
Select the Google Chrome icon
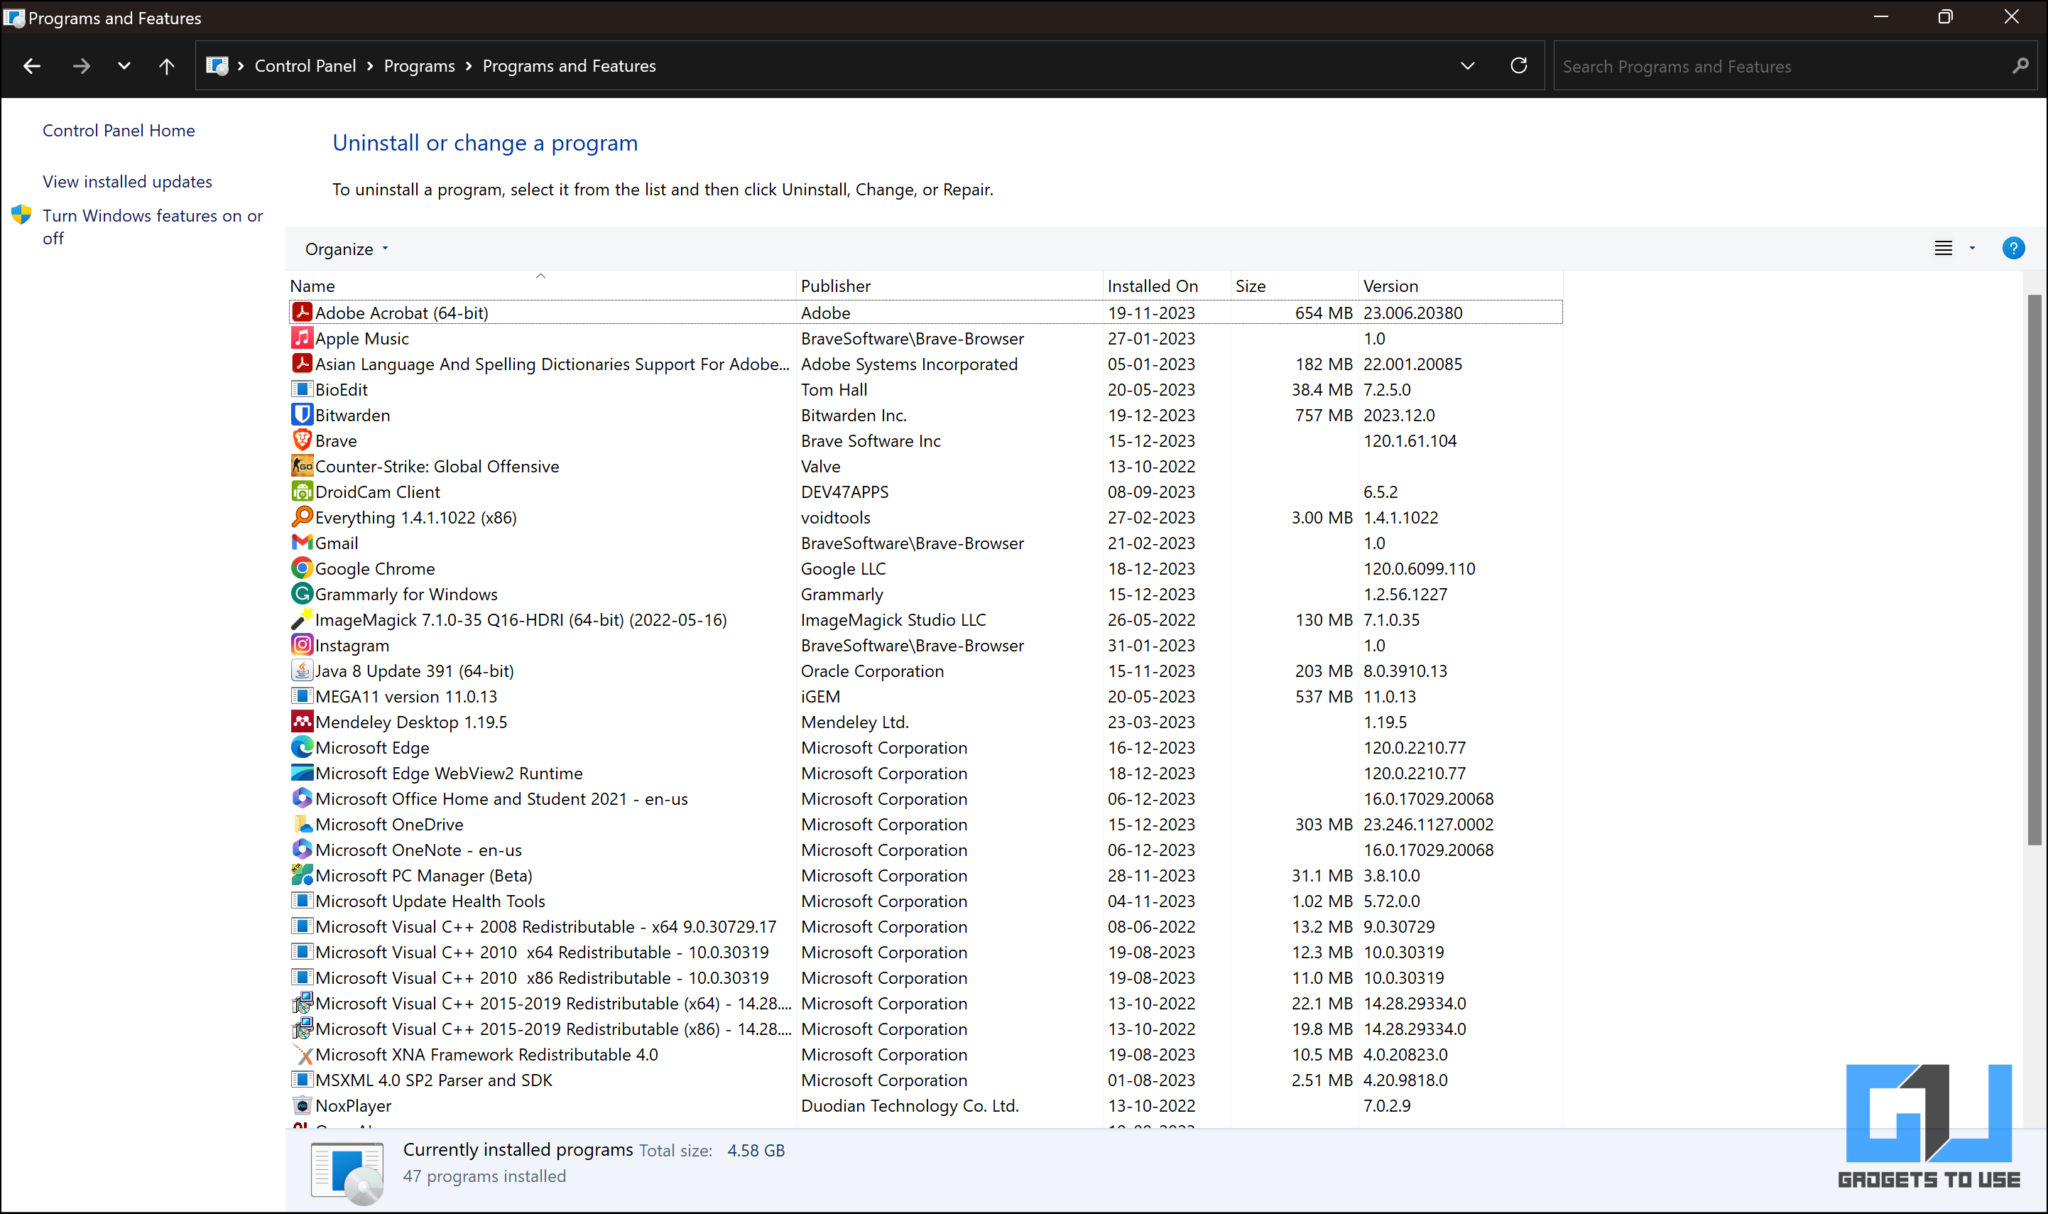[x=303, y=568]
